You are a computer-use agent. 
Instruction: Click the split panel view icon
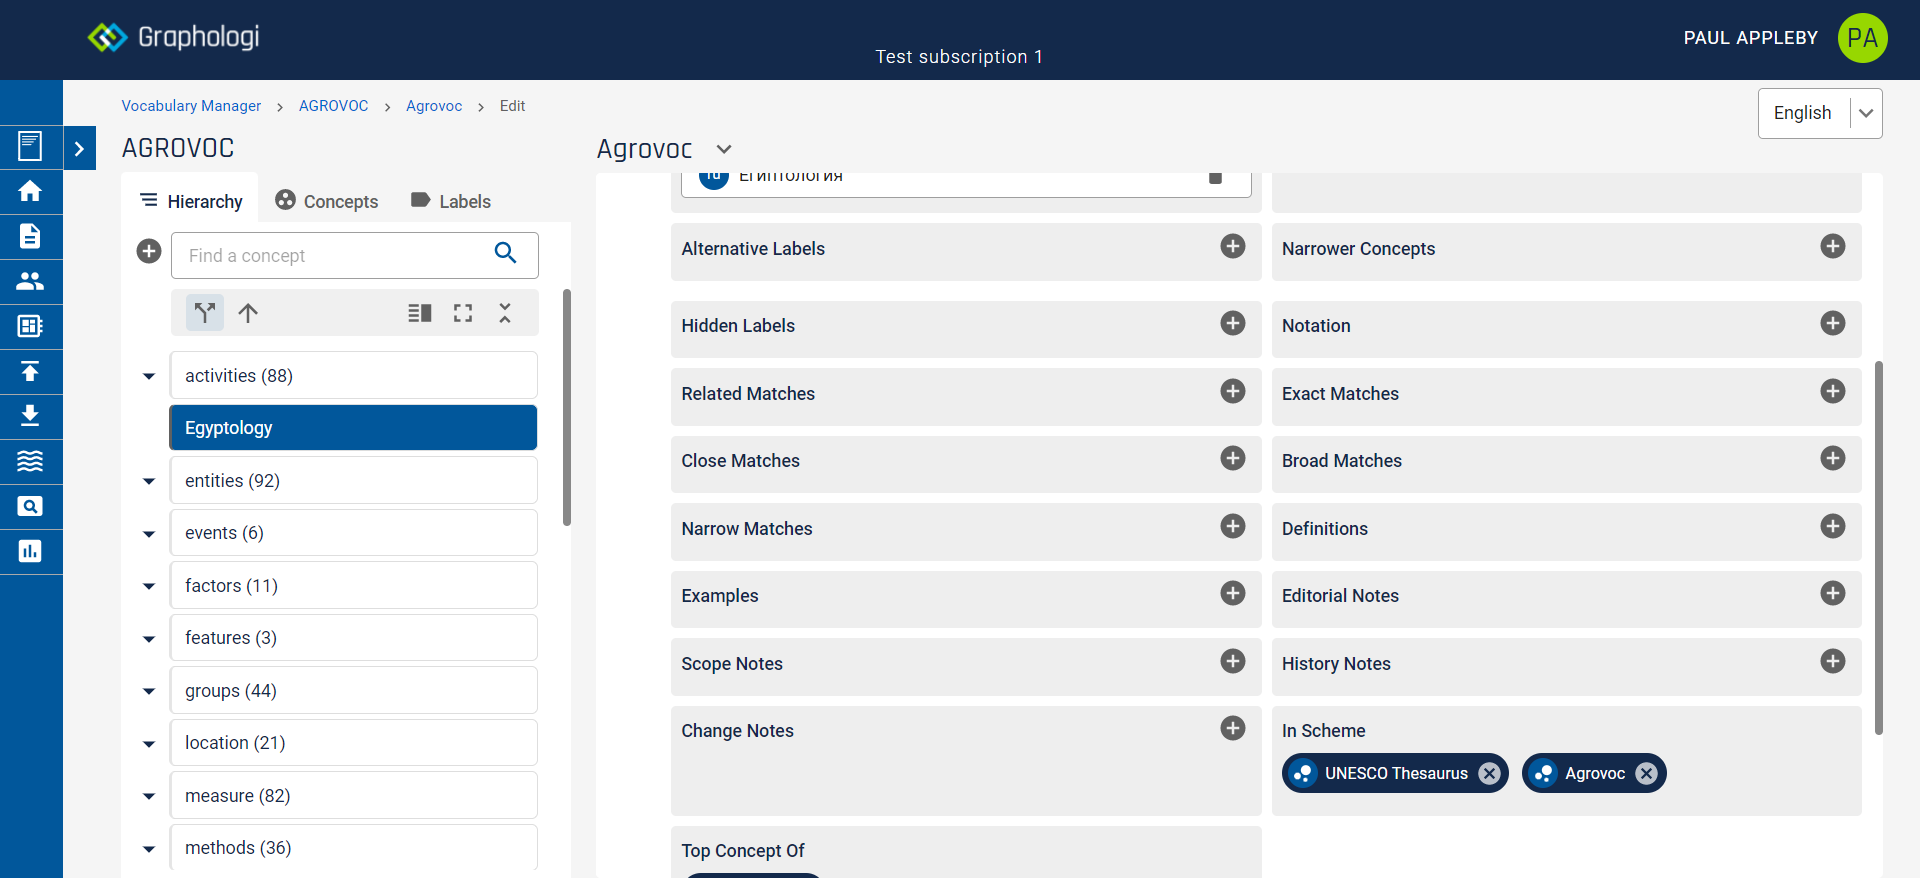tap(419, 313)
